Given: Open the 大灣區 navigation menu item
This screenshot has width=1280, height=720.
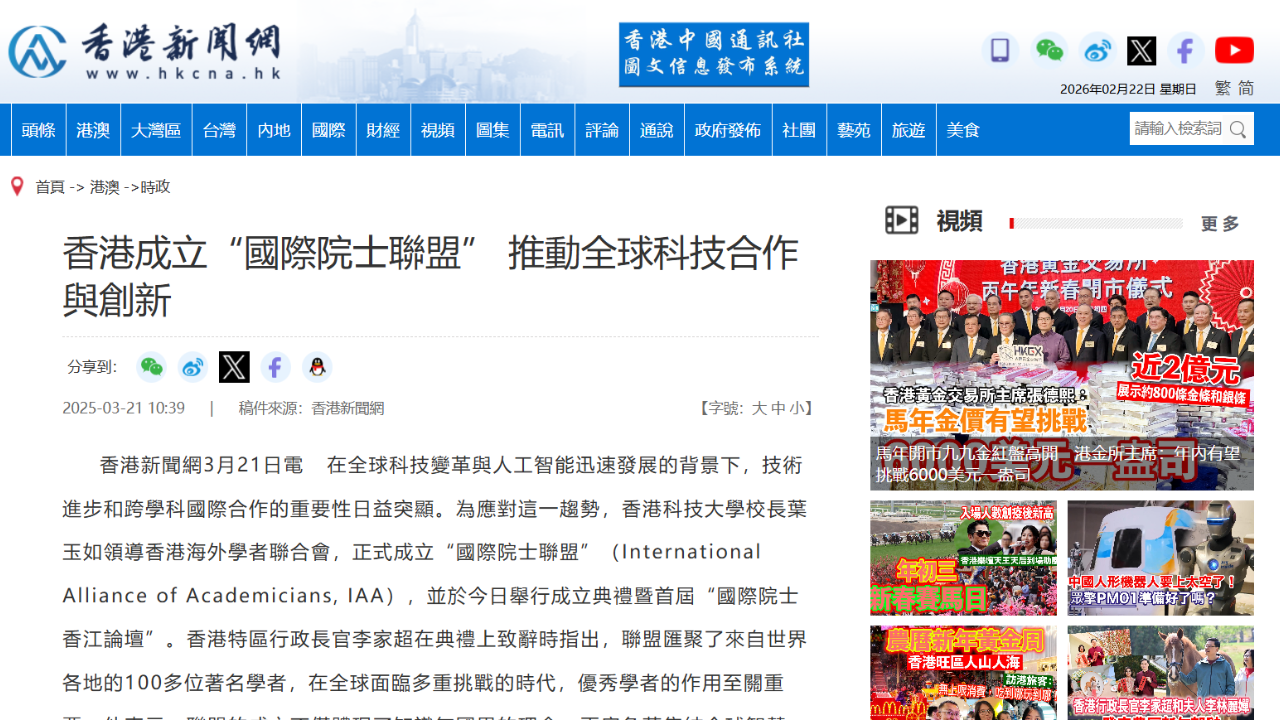Looking at the screenshot, I should pos(156,130).
